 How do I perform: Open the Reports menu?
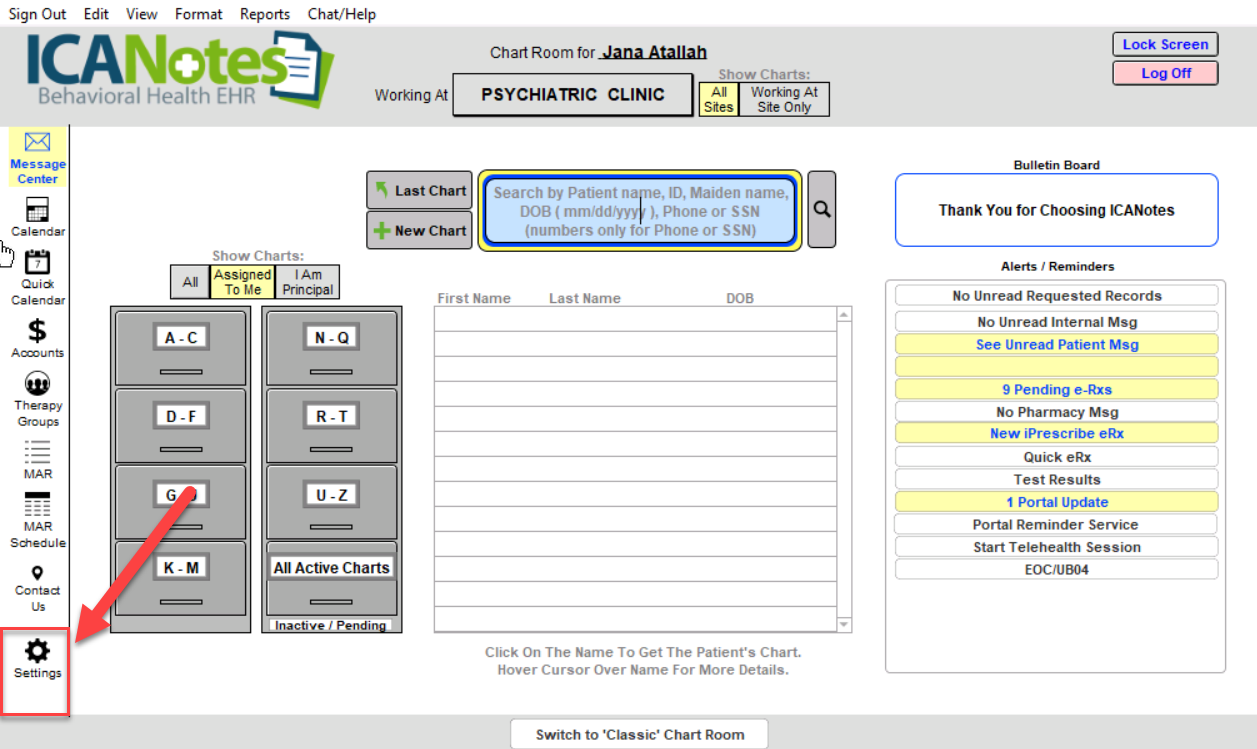[265, 14]
